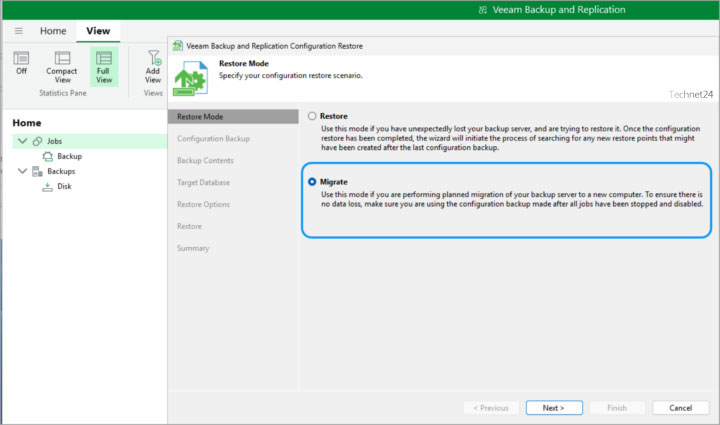
Task: Switch to the Home ribbon tab
Action: tap(53, 31)
